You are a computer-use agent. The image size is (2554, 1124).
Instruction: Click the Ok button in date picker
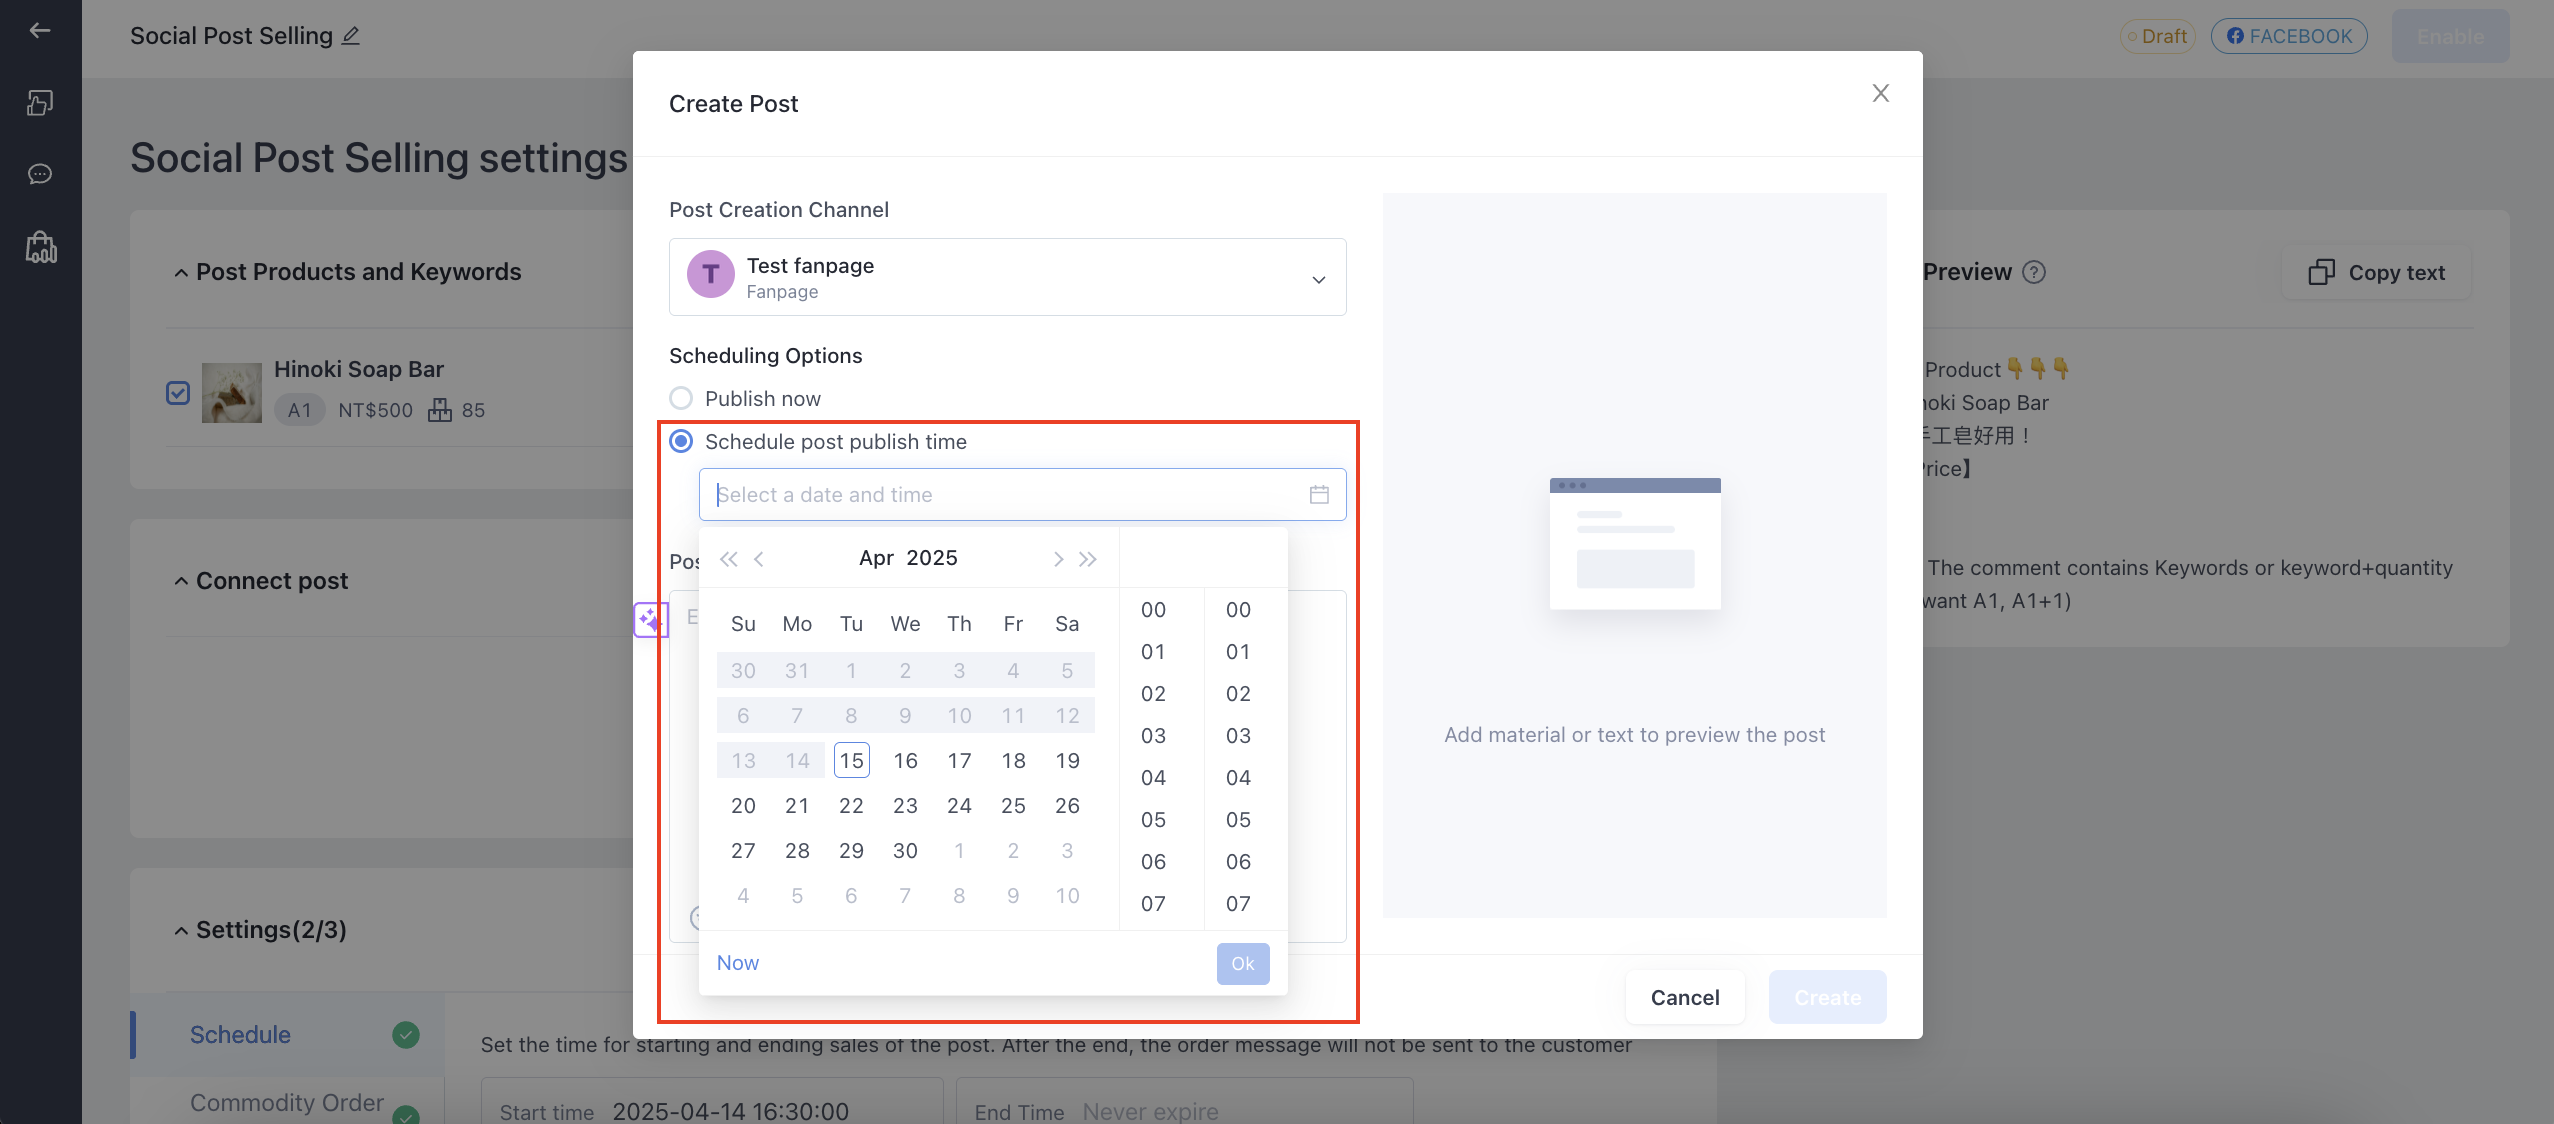click(x=1243, y=964)
